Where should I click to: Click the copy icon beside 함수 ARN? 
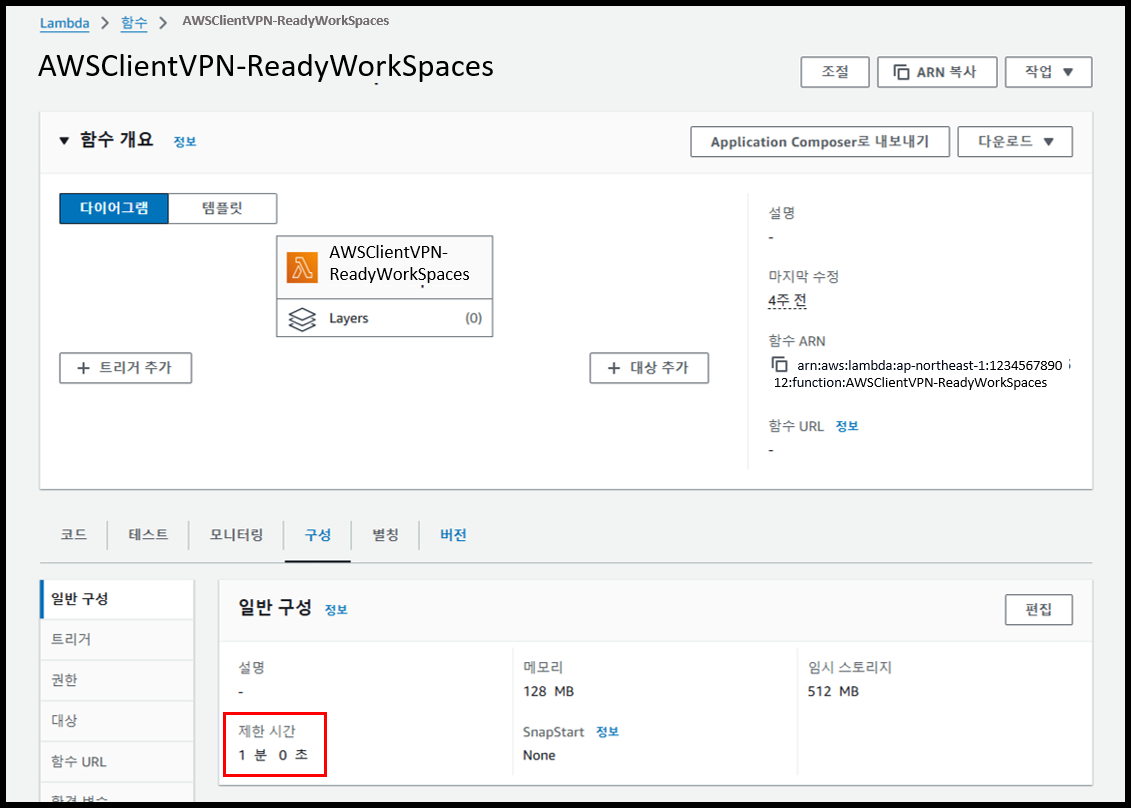pyautogui.click(x=780, y=364)
